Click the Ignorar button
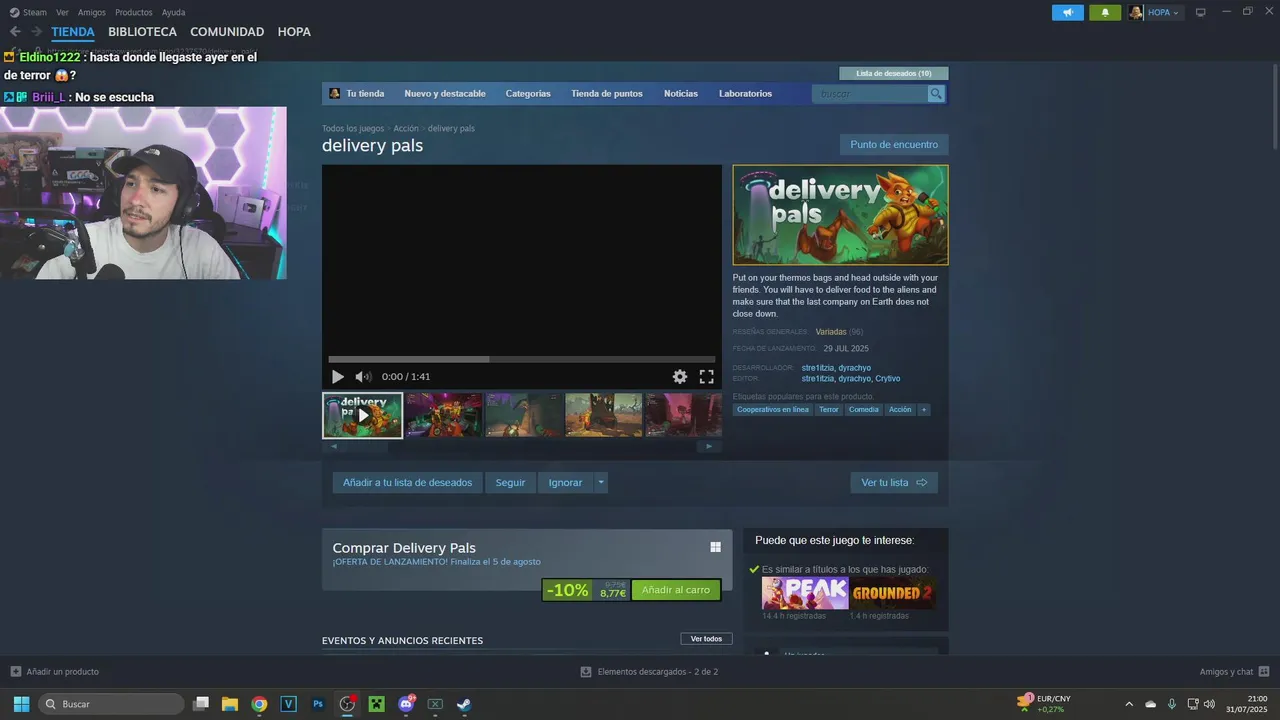 tap(565, 482)
